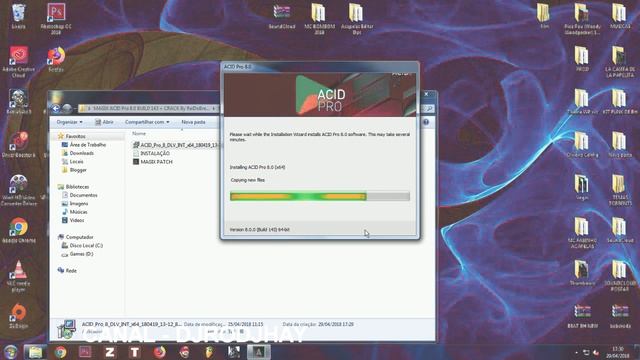The height and width of the screenshot is (360, 640).
Task: Click the ACID Pro installer progress bar
Action: (320, 196)
